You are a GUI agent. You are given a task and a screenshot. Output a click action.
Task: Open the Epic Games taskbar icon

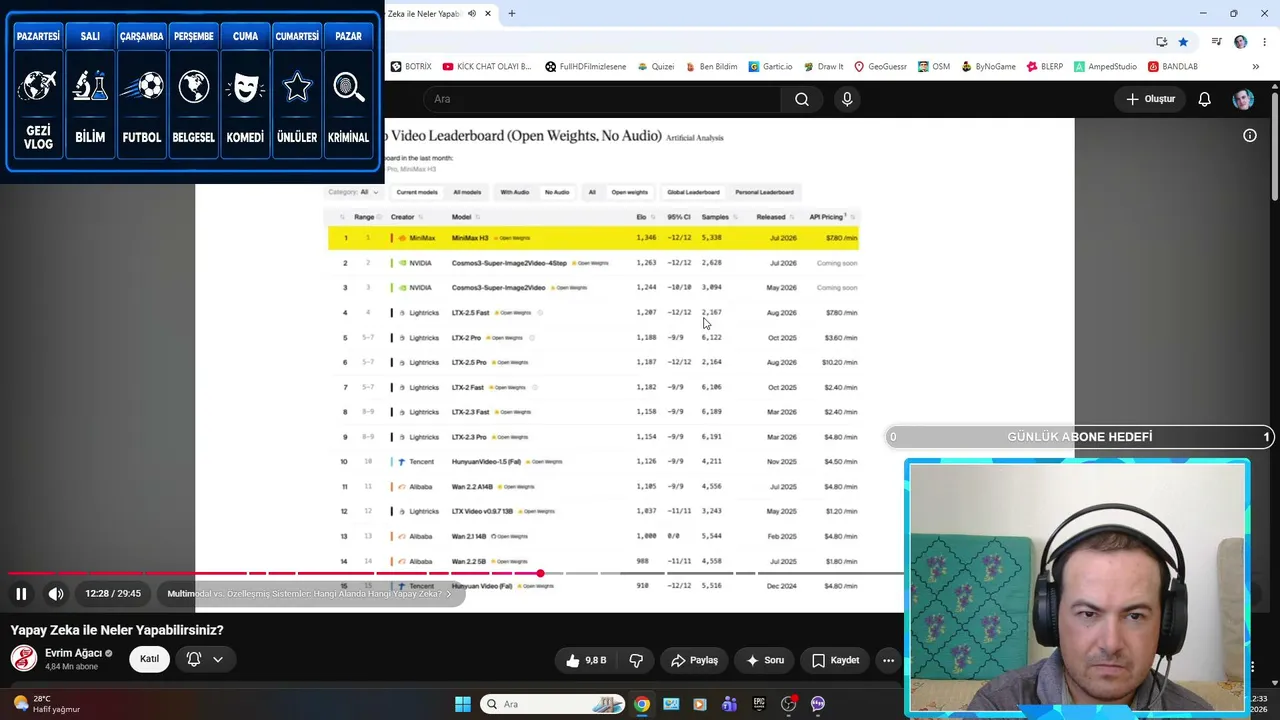tap(759, 704)
